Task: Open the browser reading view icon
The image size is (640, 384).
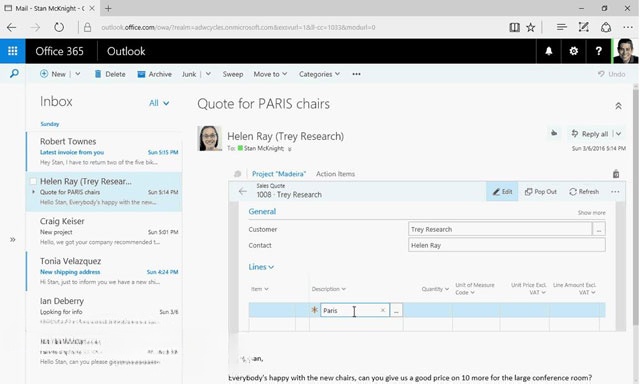Action: (x=514, y=27)
